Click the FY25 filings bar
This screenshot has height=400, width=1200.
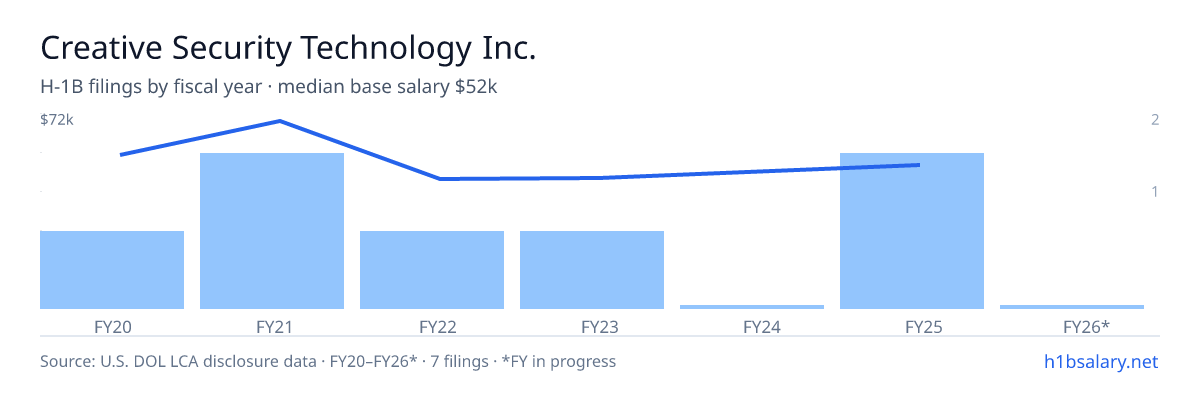pyautogui.click(x=912, y=231)
